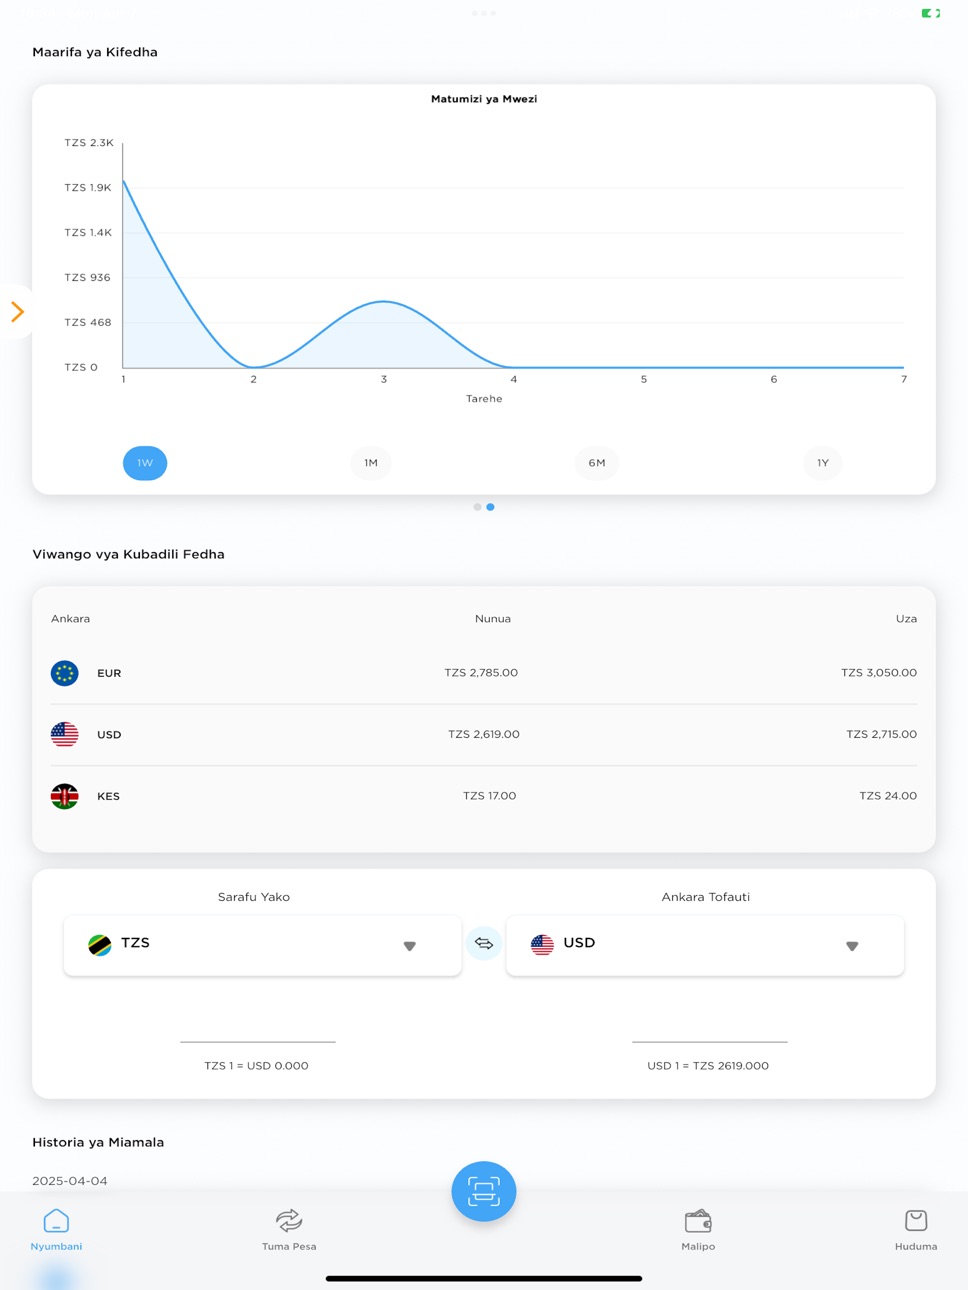Switch chart to 6M range
This screenshot has width=968, height=1290.
pyautogui.click(x=597, y=463)
